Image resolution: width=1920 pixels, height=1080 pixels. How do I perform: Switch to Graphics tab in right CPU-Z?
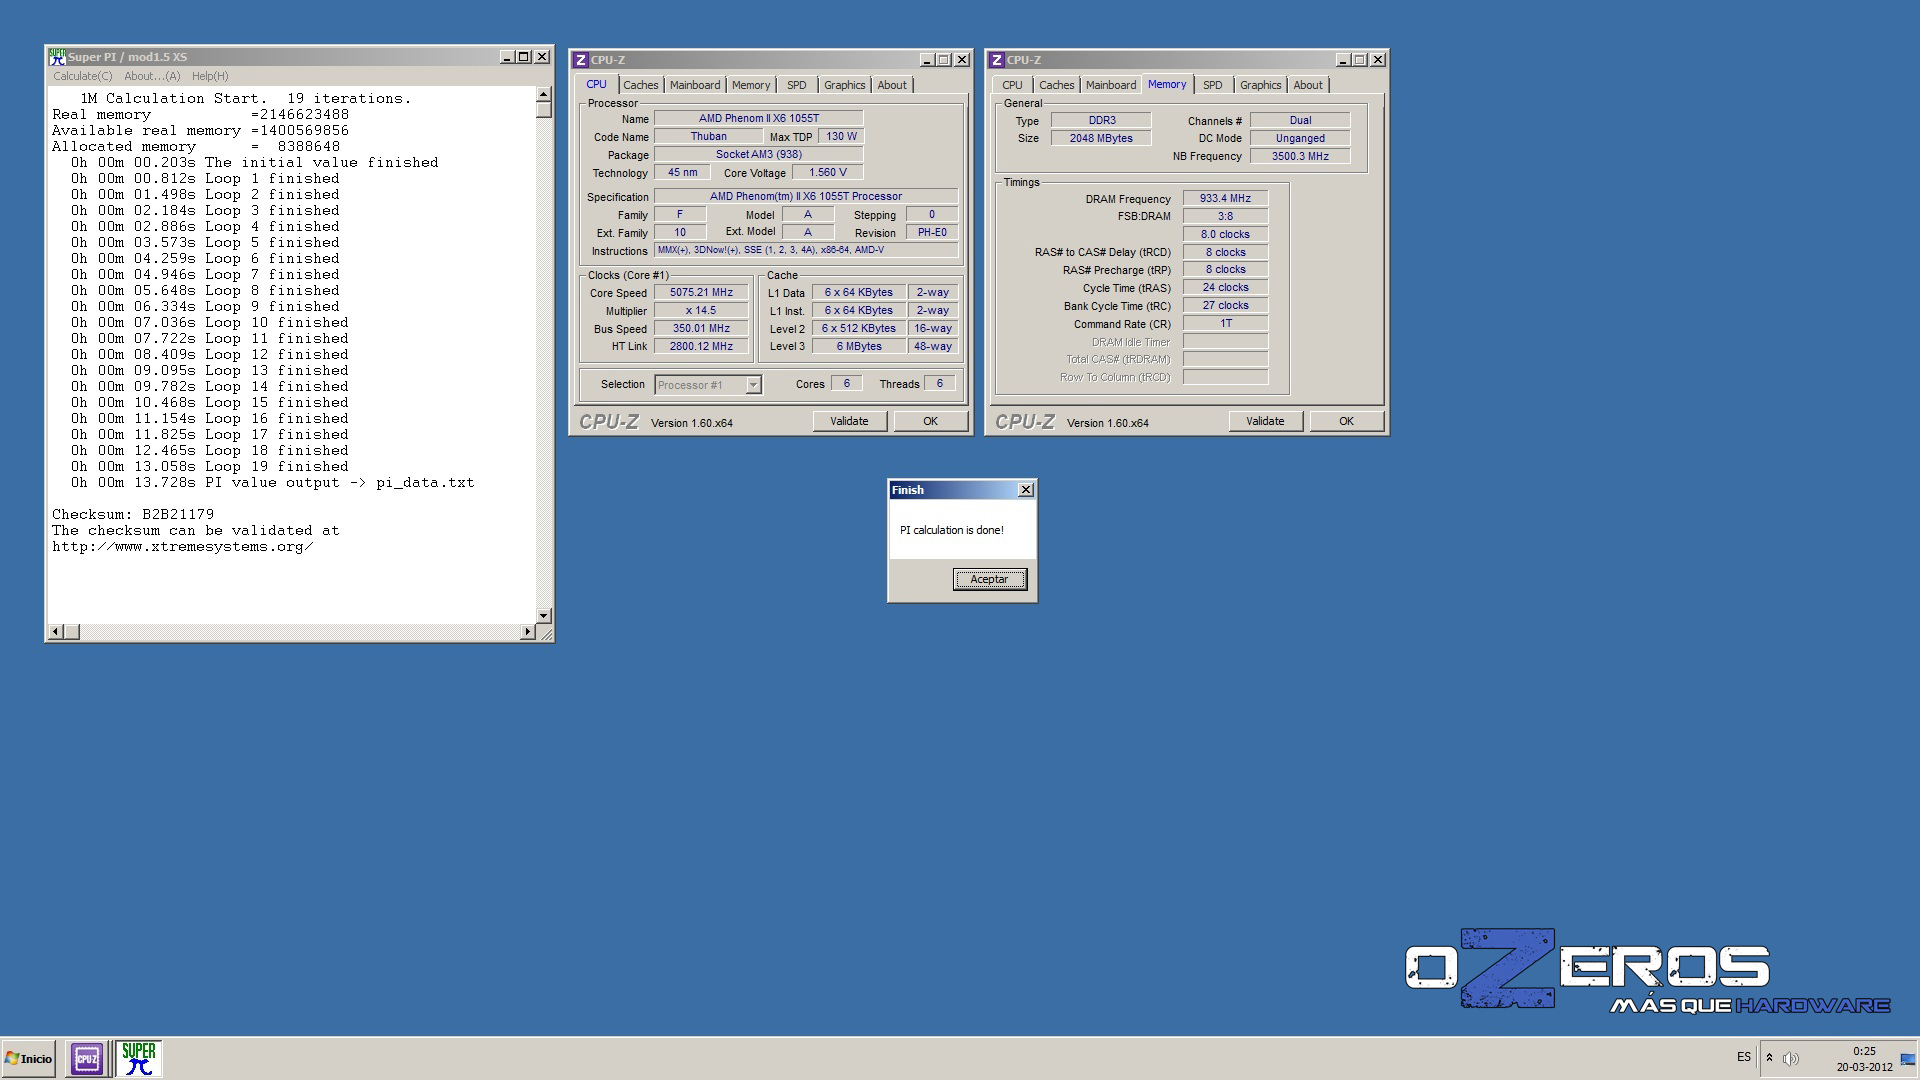click(1261, 85)
